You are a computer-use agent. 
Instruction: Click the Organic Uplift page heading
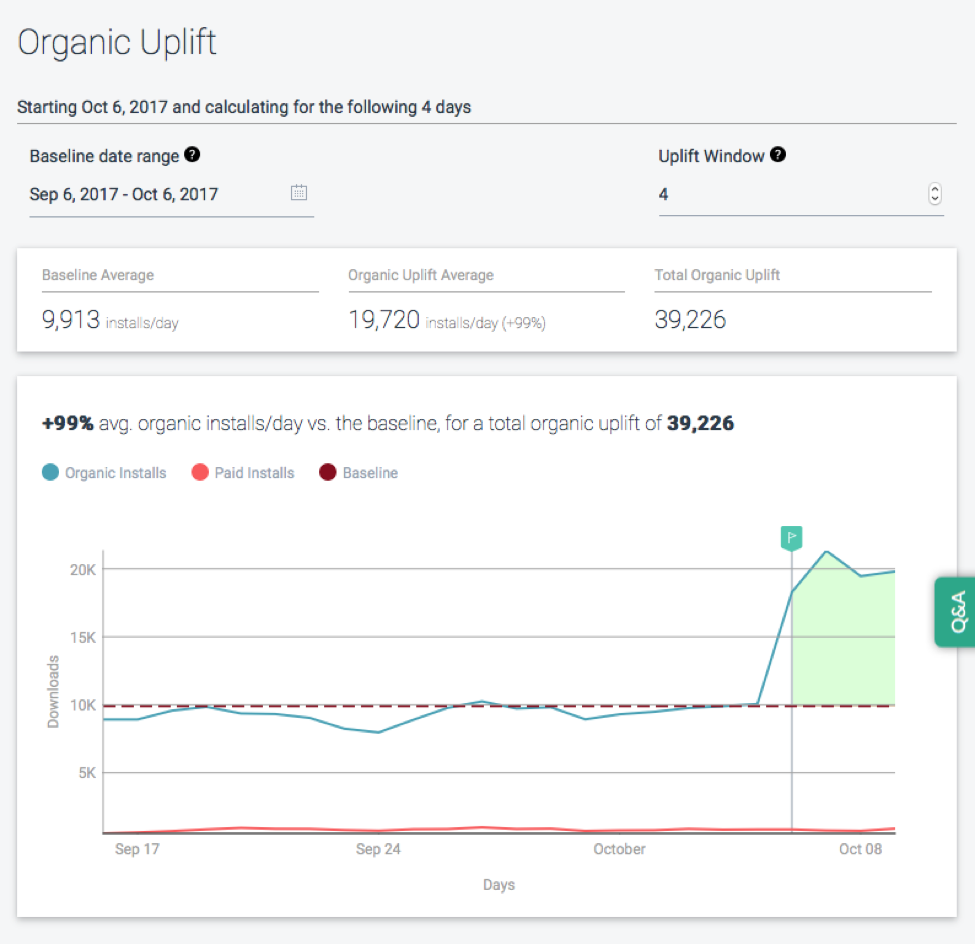[x=117, y=43]
